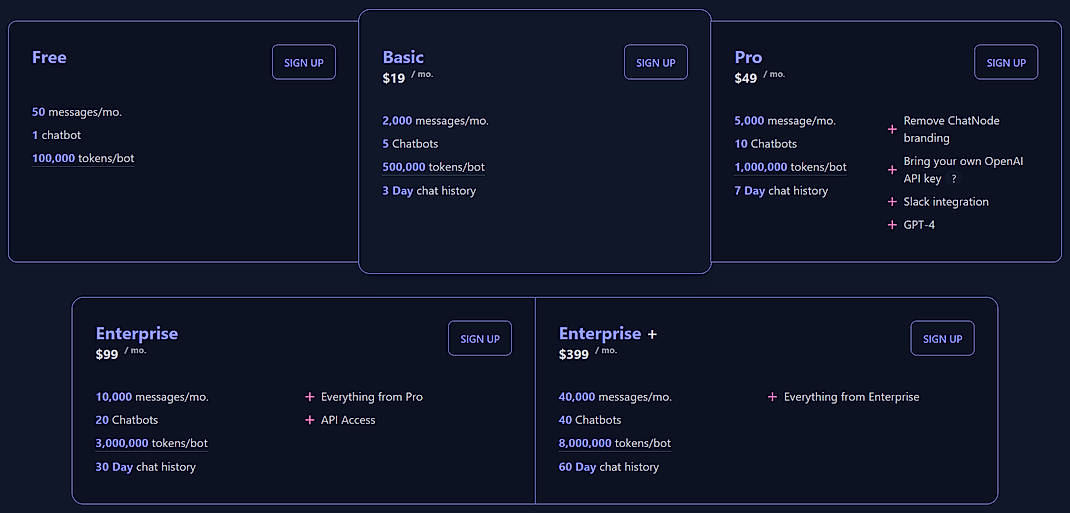Click the plus icon beside GPT-4
Screen dimensions: 1070x513
coord(892,224)
